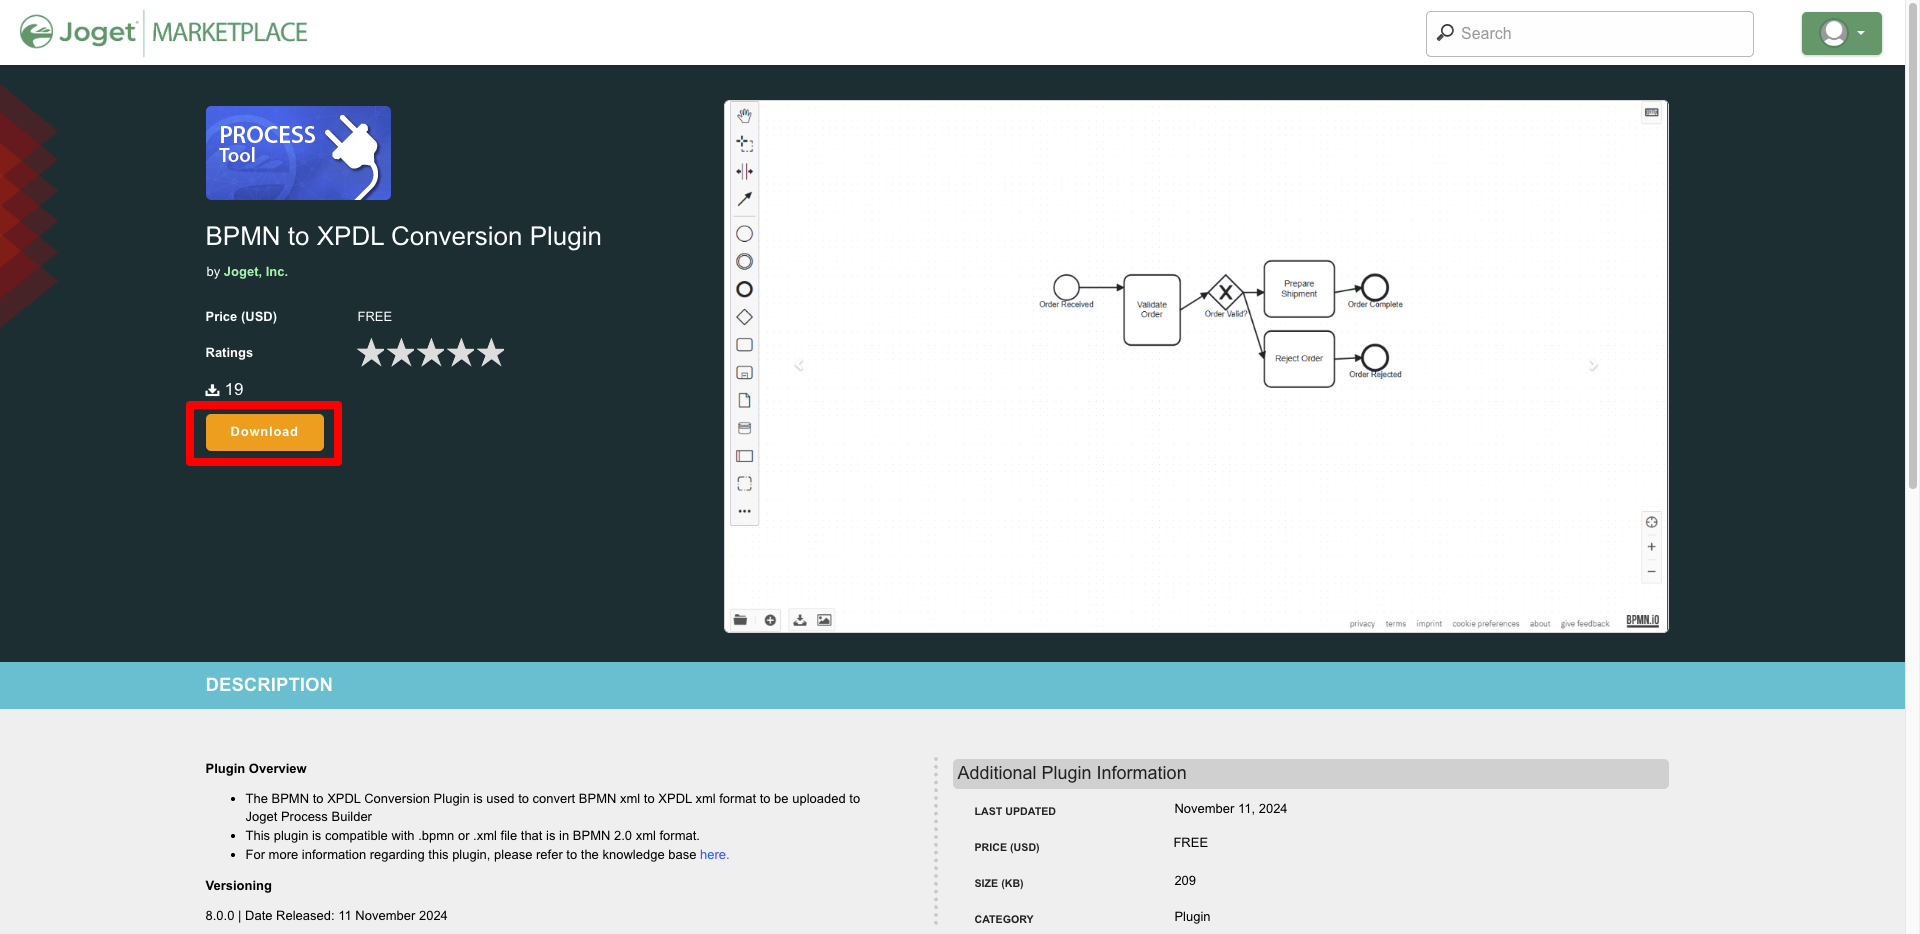Select the group dashed-rectangle icon

coord(744,484)
